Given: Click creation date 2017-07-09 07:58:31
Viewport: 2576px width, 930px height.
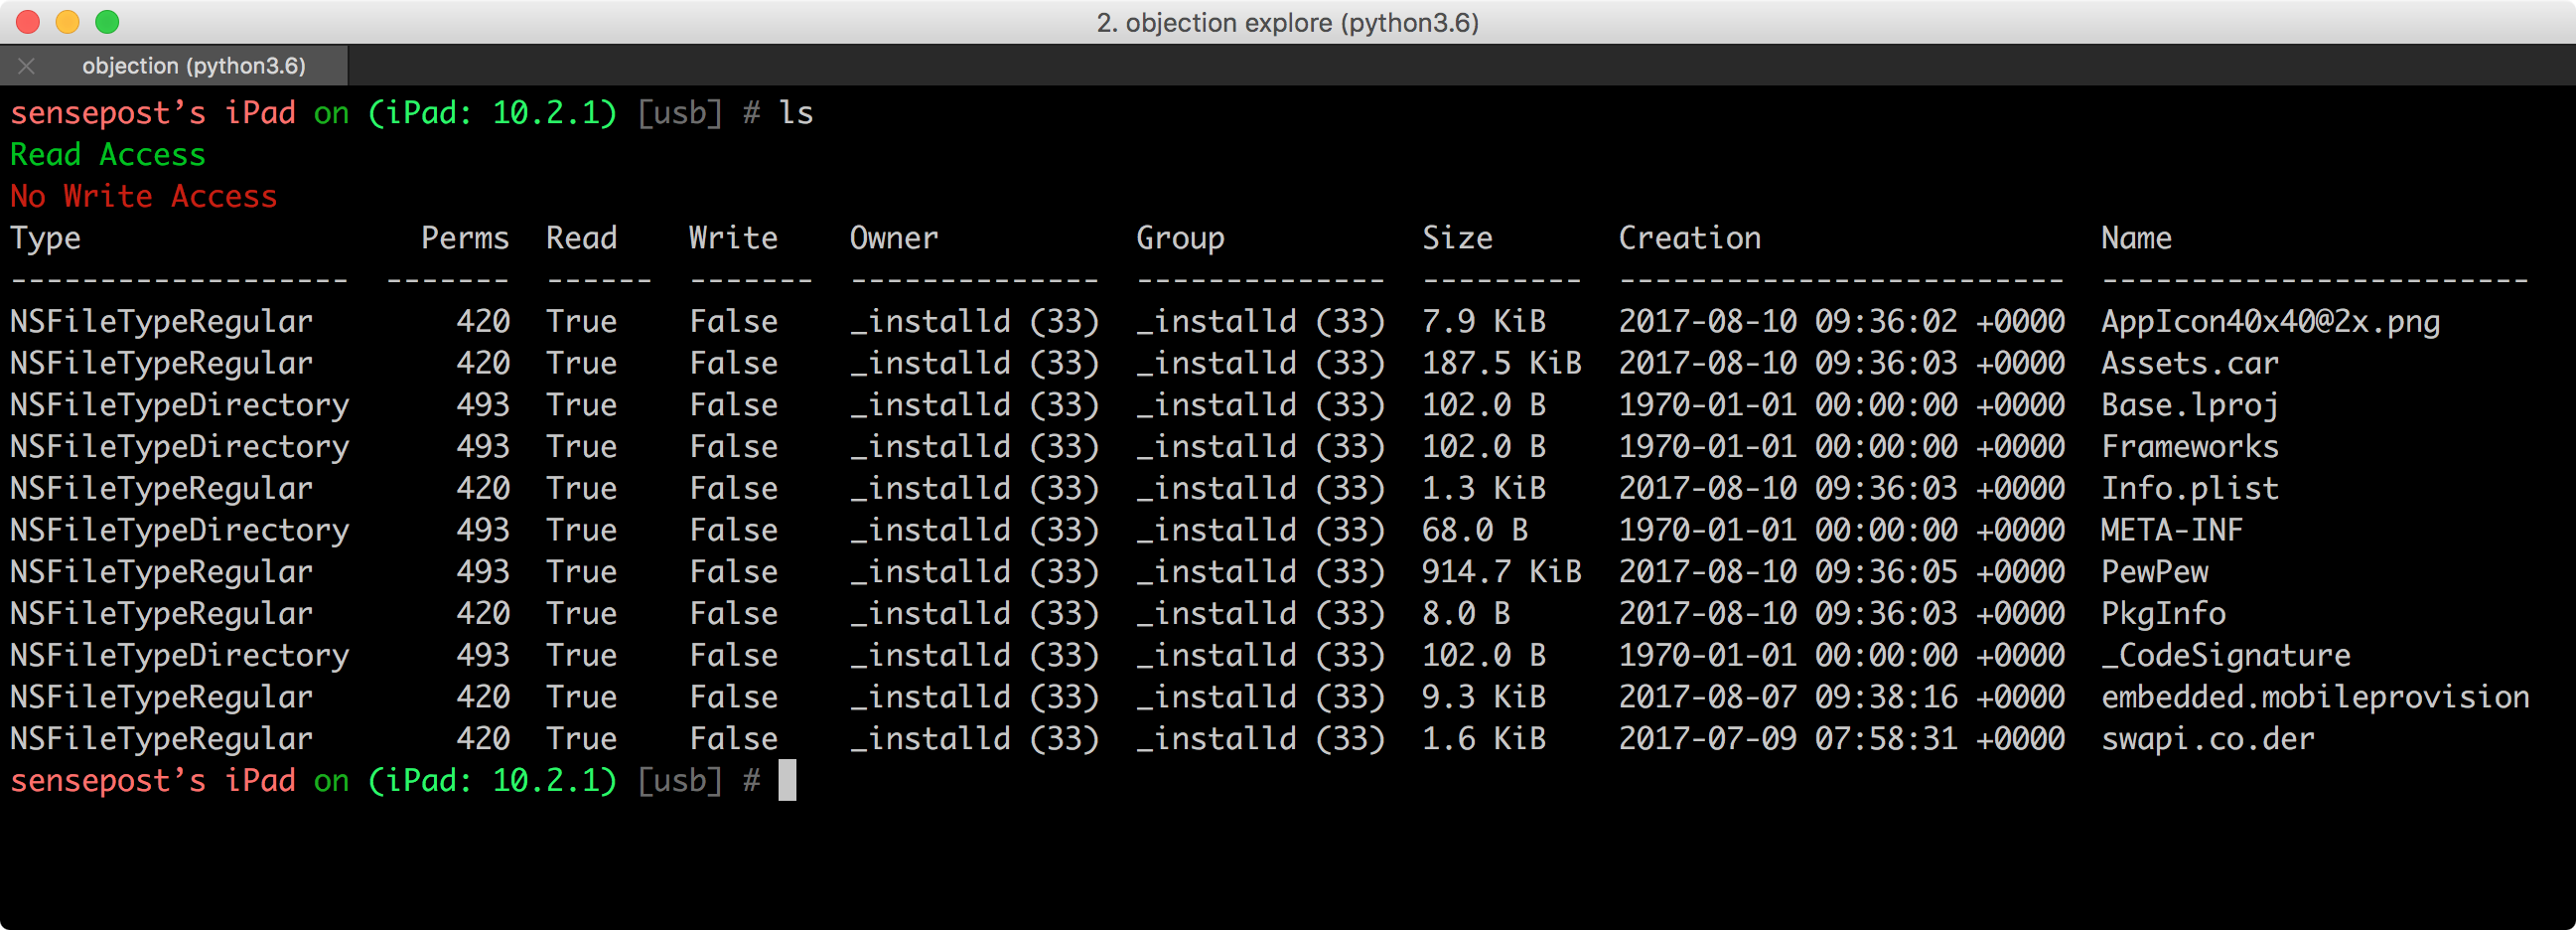Looking at the screenshot, I should (x=1788, y=739).
